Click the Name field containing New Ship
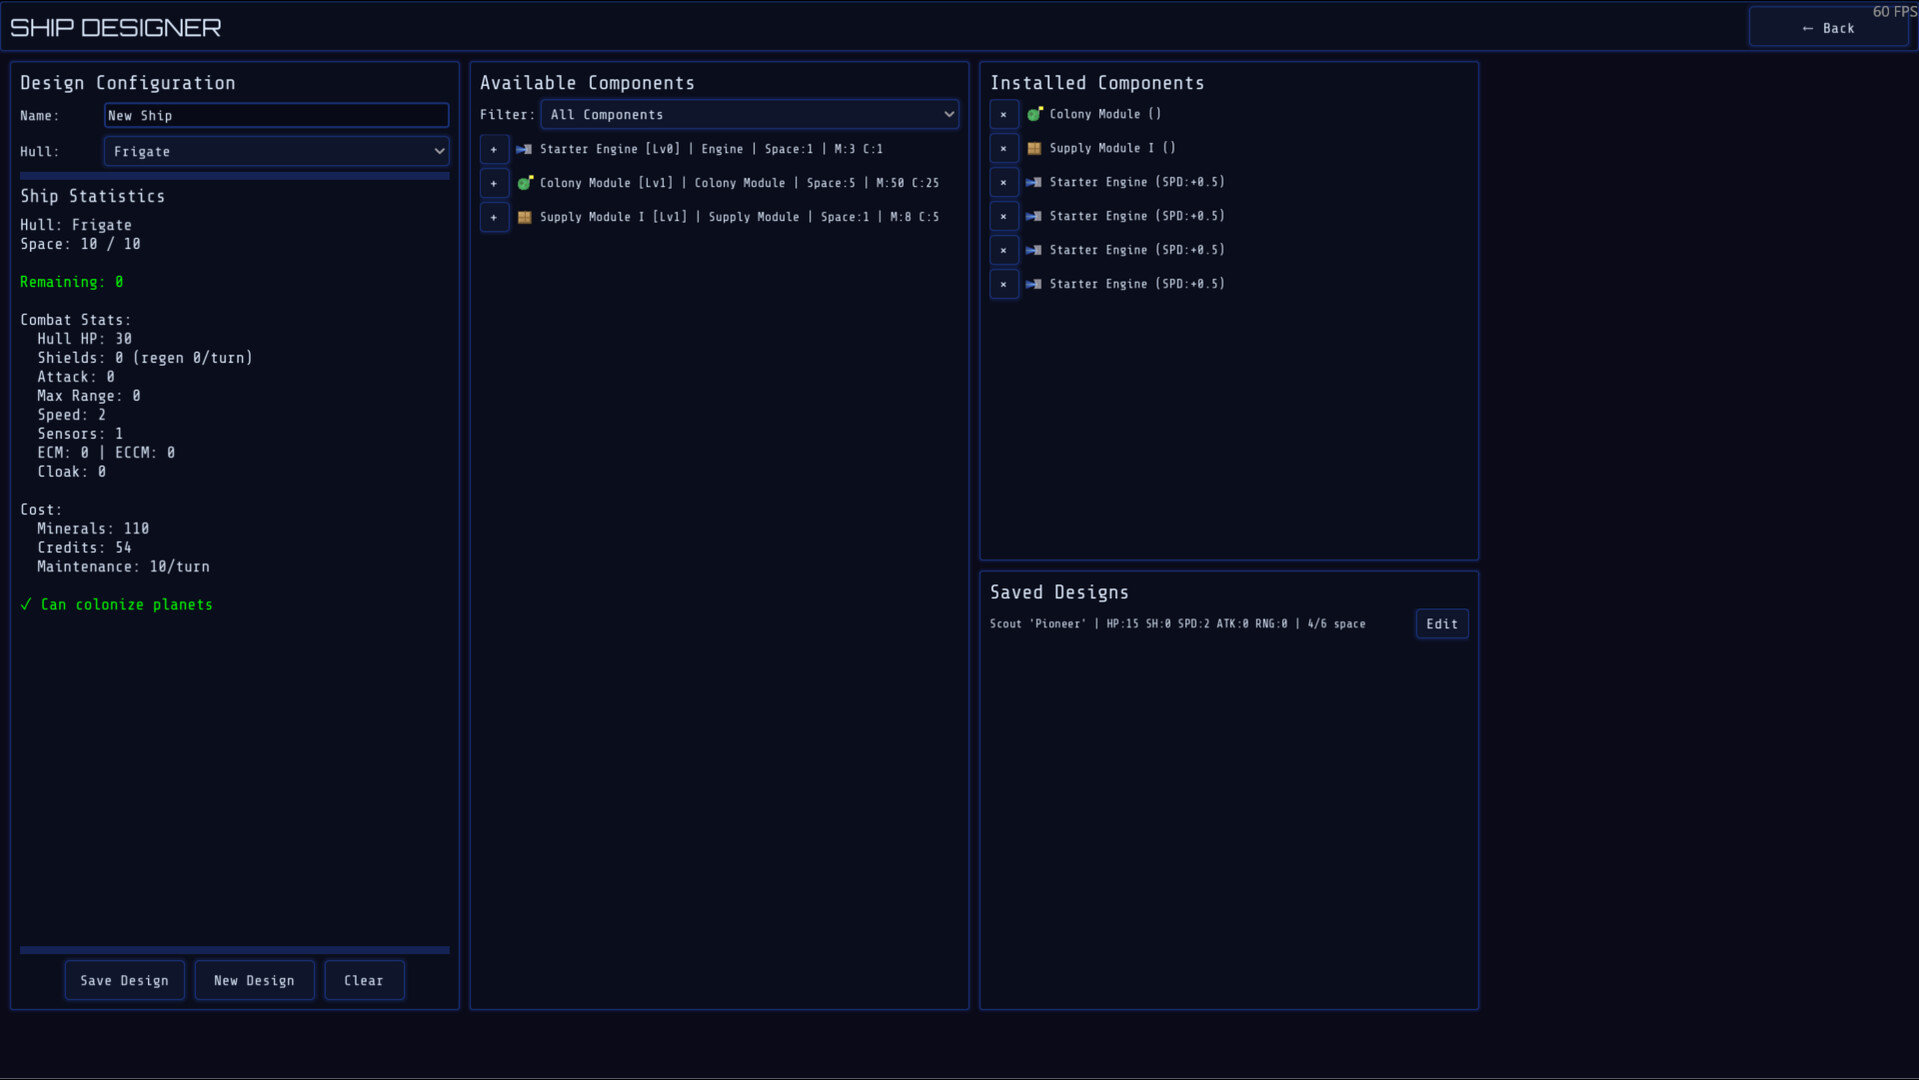This screenshot has height=1080, width=1919. coord(276,116)
